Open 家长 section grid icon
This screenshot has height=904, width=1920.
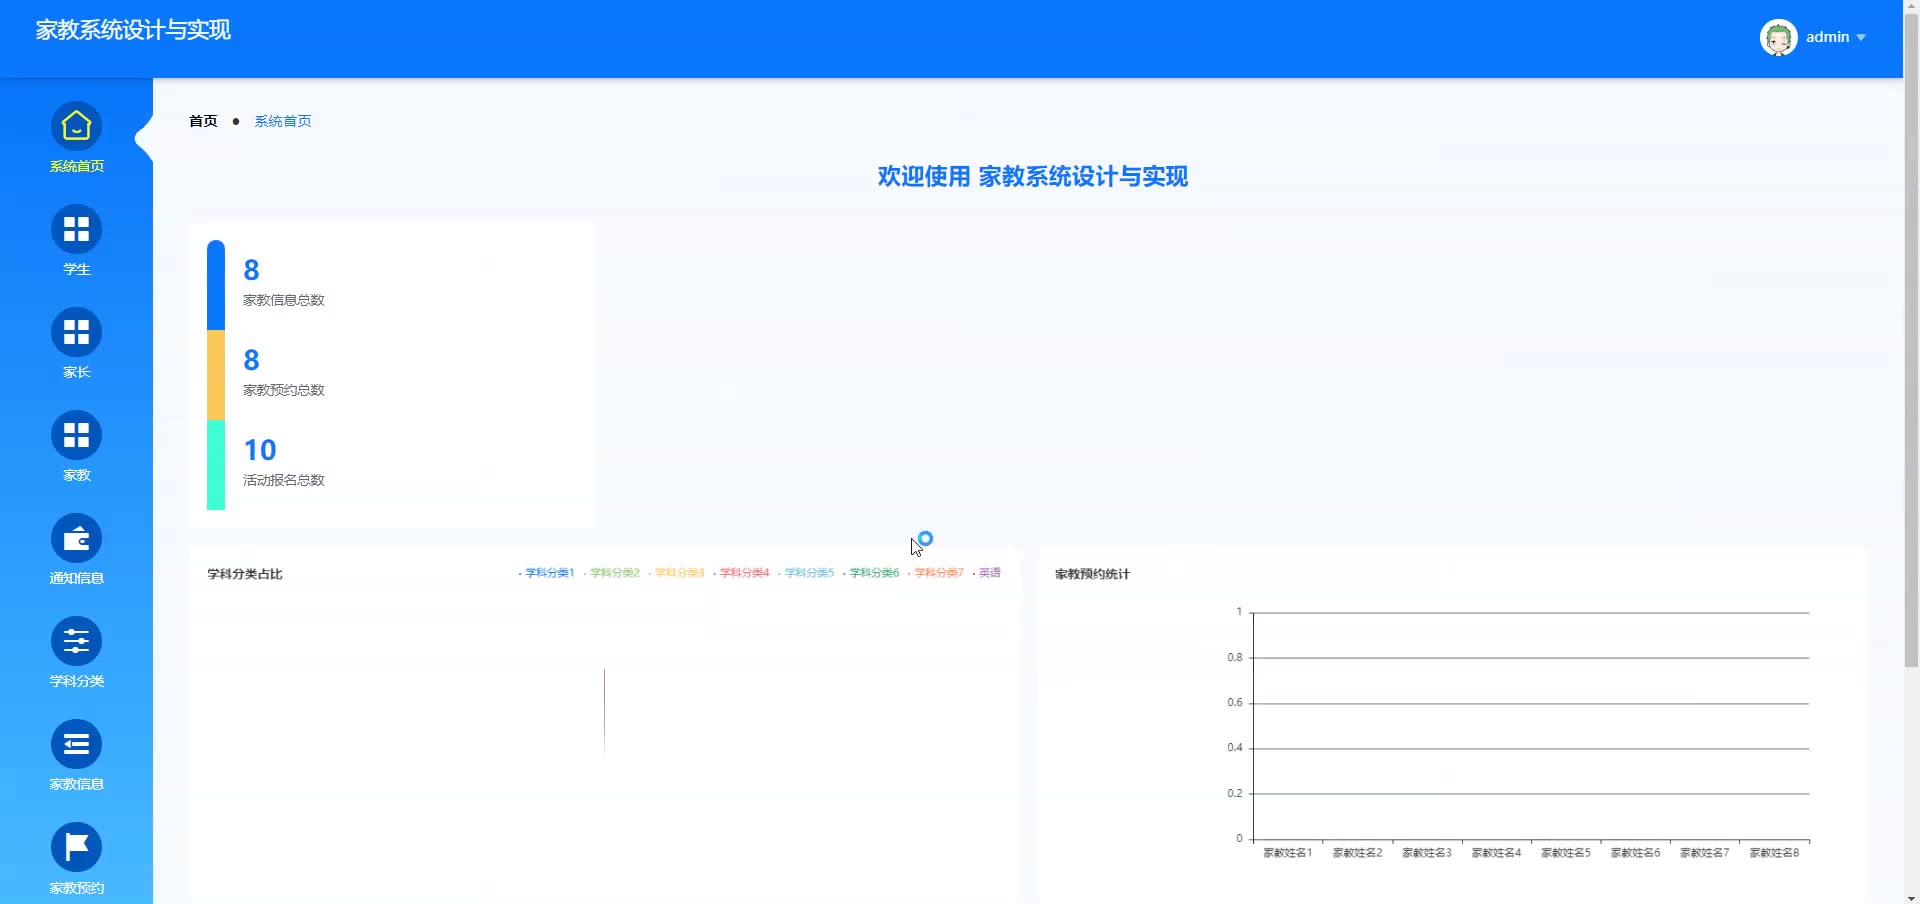pyautogui.click(x=76, y=333)
